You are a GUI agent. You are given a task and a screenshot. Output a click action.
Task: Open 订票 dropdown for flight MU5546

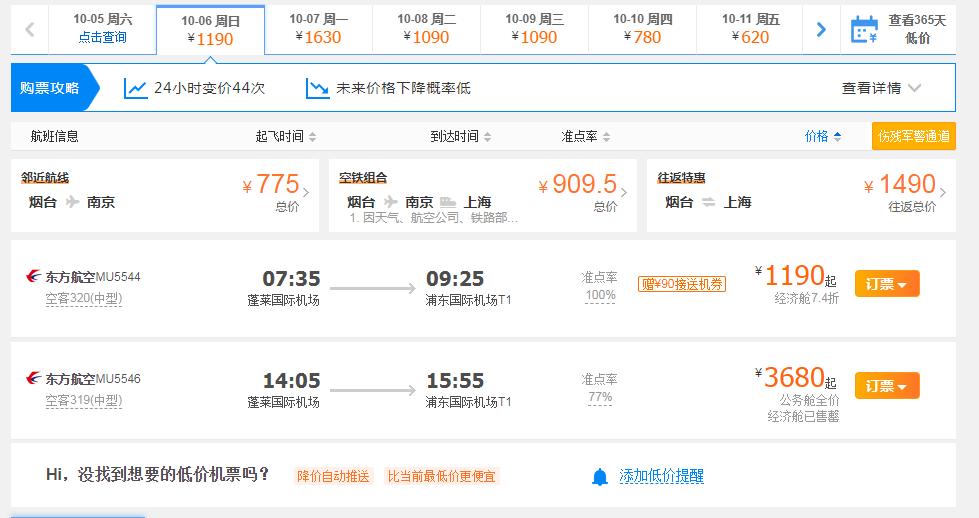click(887, 386)
